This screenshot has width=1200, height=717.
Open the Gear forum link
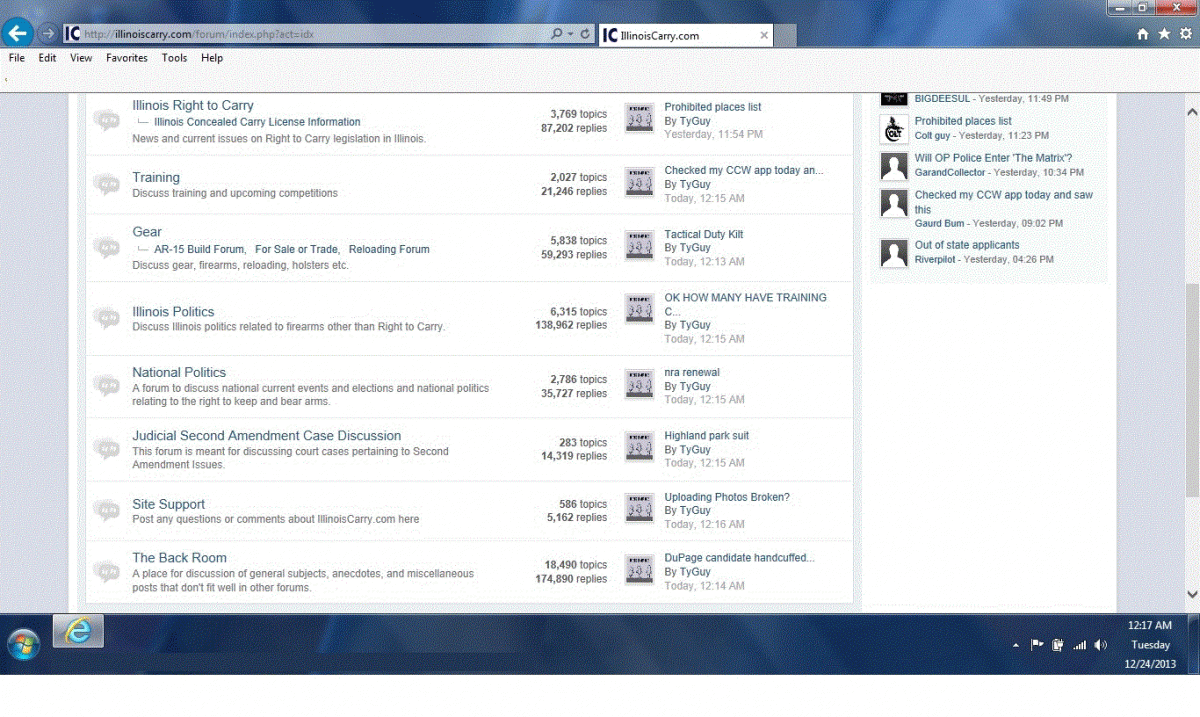point(147,232)
